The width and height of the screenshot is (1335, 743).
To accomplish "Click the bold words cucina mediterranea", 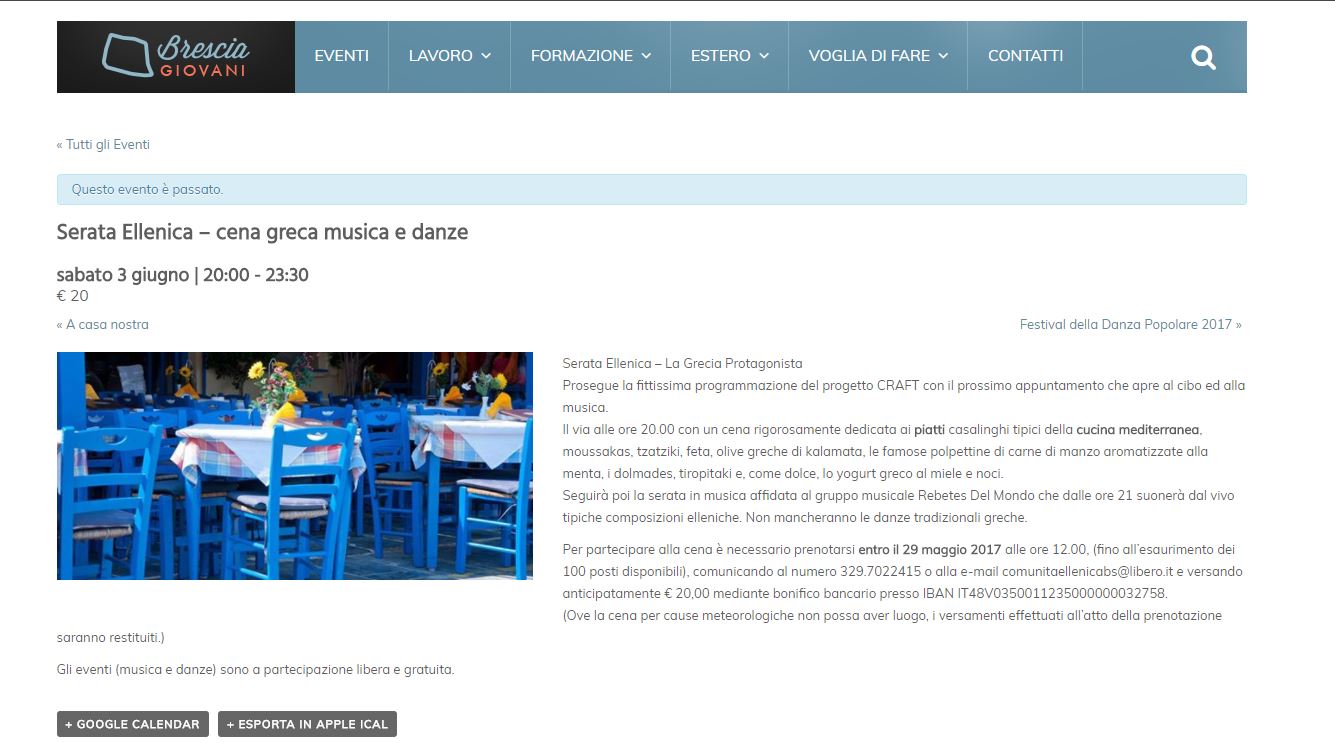I will [1138, 429].
